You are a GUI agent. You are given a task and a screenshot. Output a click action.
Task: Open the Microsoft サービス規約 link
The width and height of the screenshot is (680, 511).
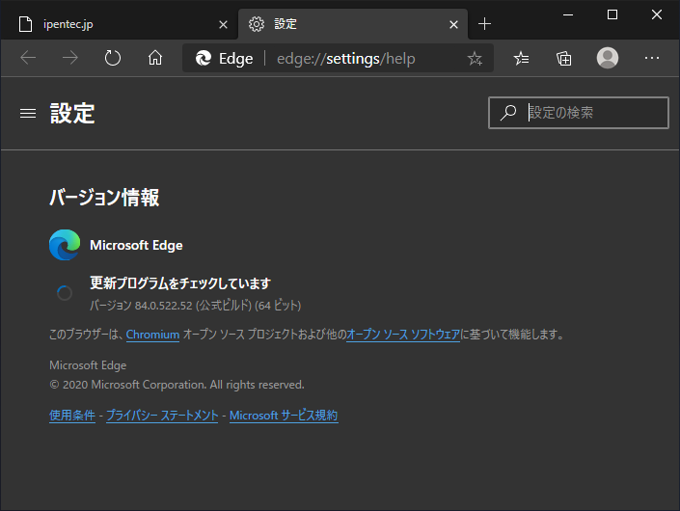[x=284, y=415]
